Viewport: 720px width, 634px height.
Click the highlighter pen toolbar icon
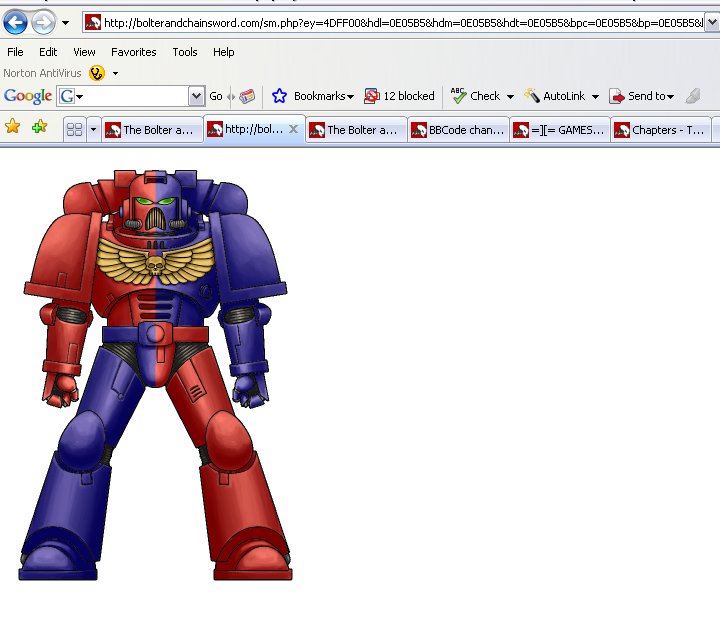tap(693, 96)
